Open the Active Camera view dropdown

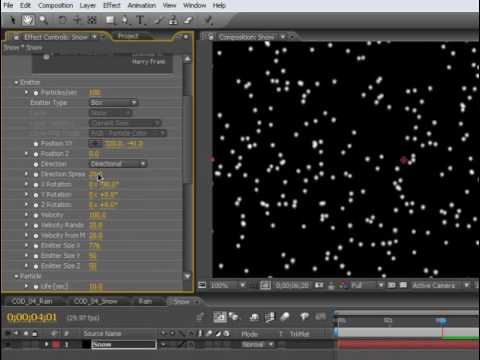pos(440,285)
